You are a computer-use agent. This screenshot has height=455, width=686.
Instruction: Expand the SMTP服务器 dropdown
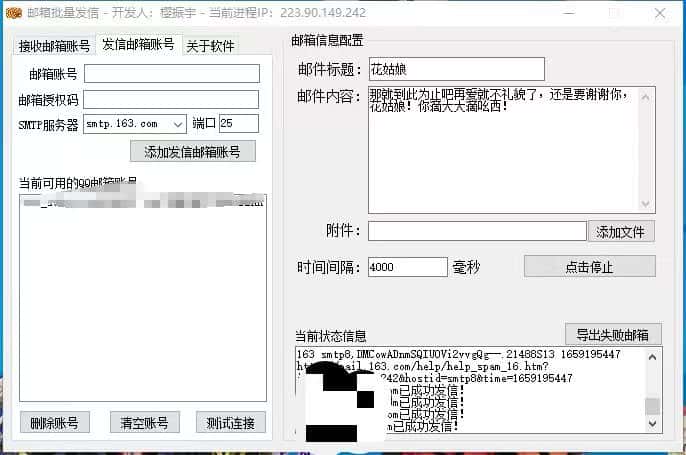coord(178,124)
